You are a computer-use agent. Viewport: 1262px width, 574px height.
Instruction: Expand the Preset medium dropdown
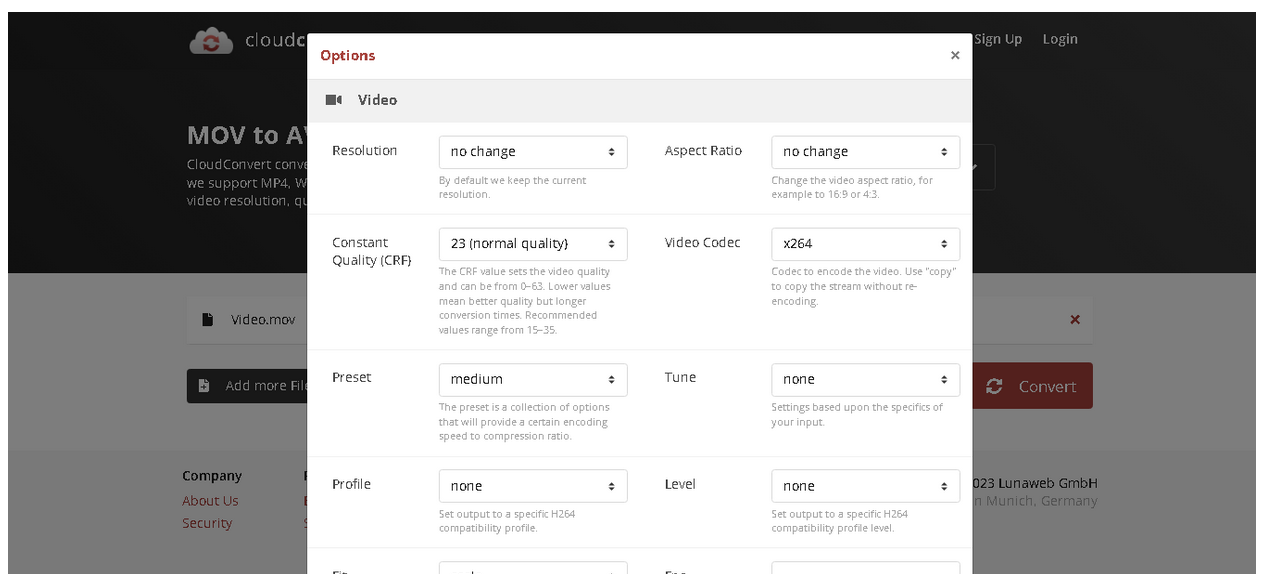[533, 380]
